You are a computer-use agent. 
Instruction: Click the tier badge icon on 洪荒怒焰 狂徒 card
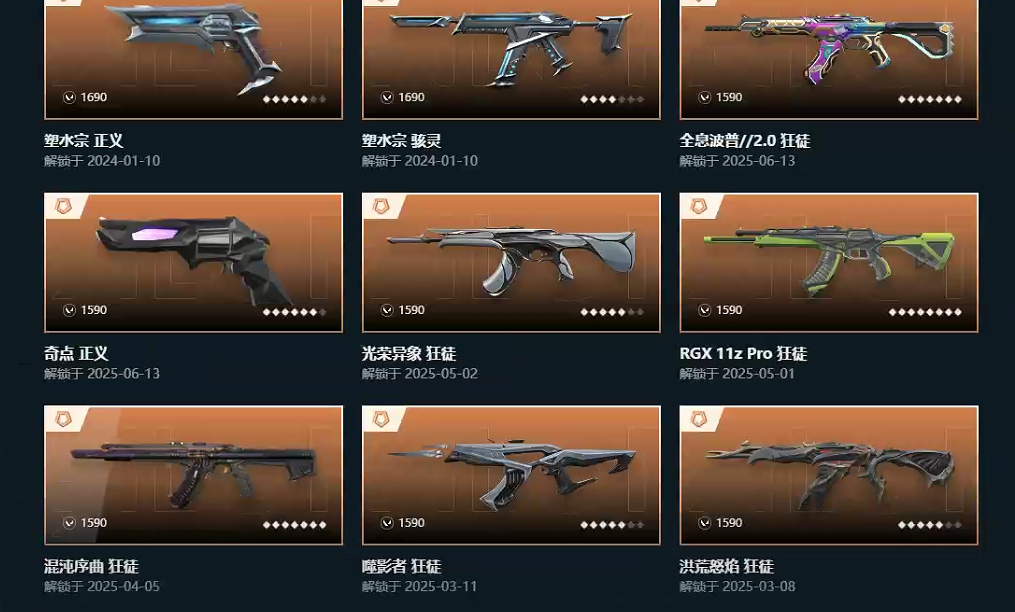699,419
